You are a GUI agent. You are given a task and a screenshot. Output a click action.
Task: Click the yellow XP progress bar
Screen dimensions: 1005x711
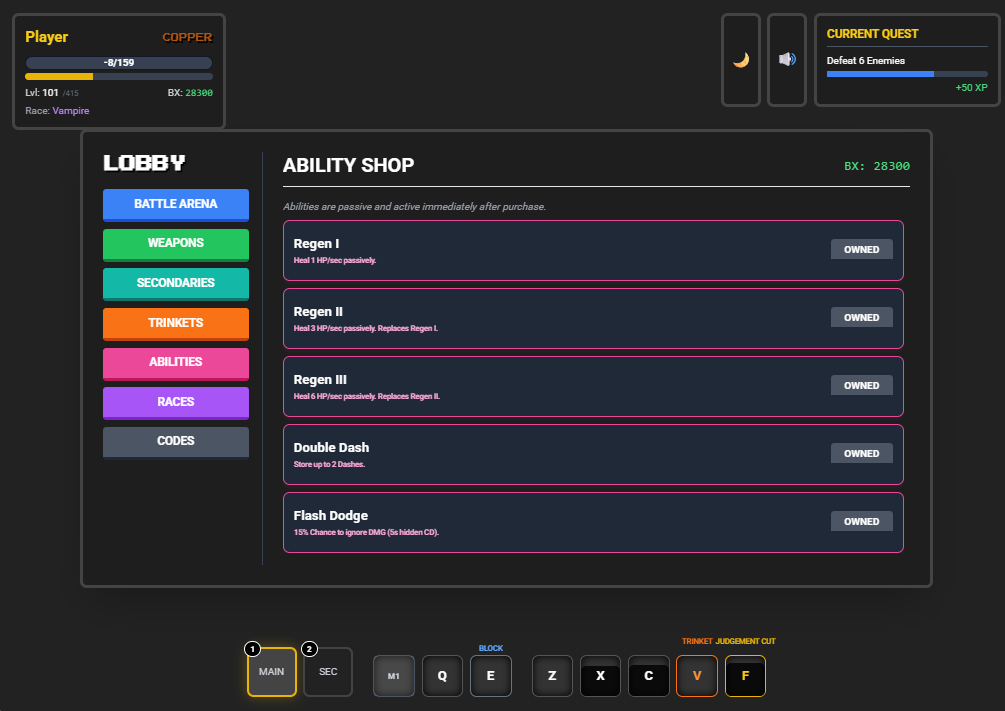coord(119,77)
